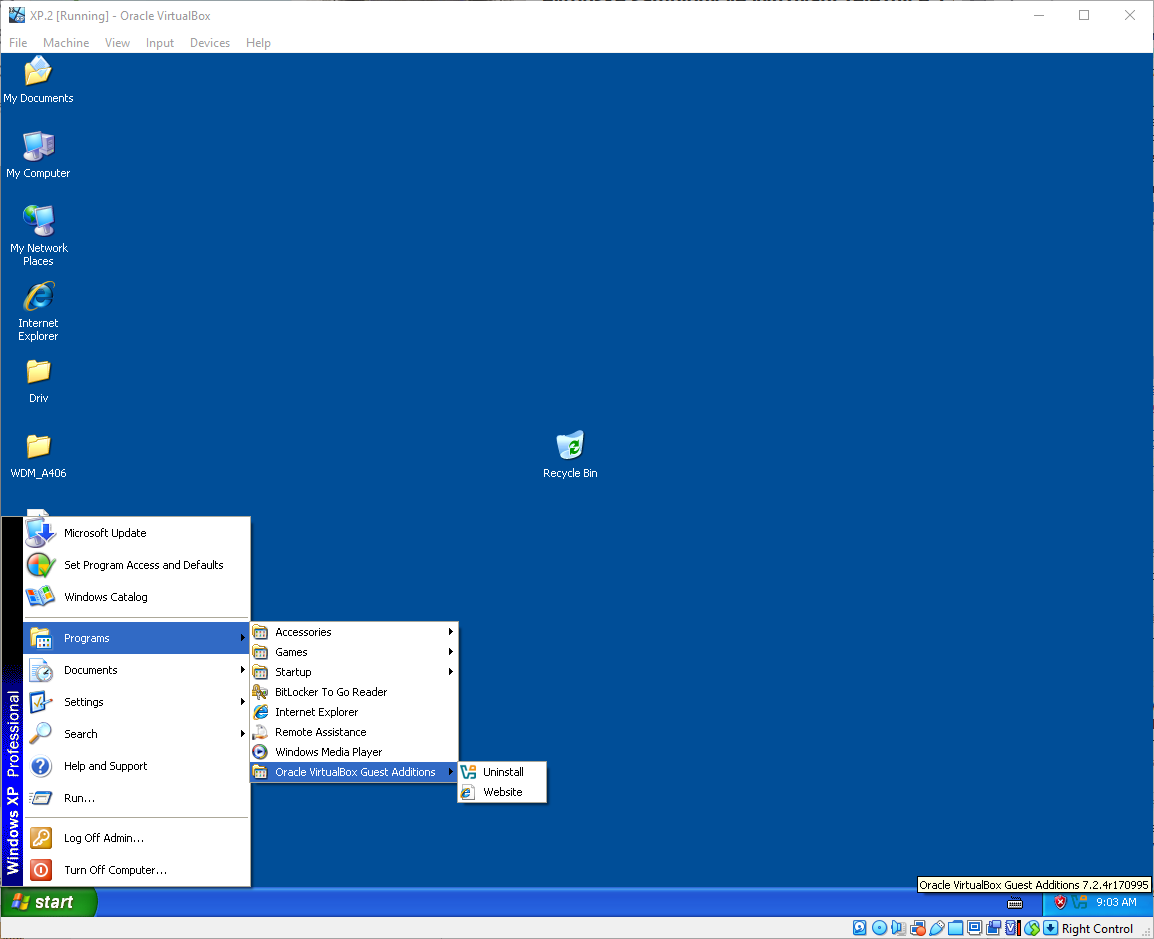Viewport: 1154px width, 939px height.
Task: Click the VirtualBox network status icon
Action: [918, 928]
